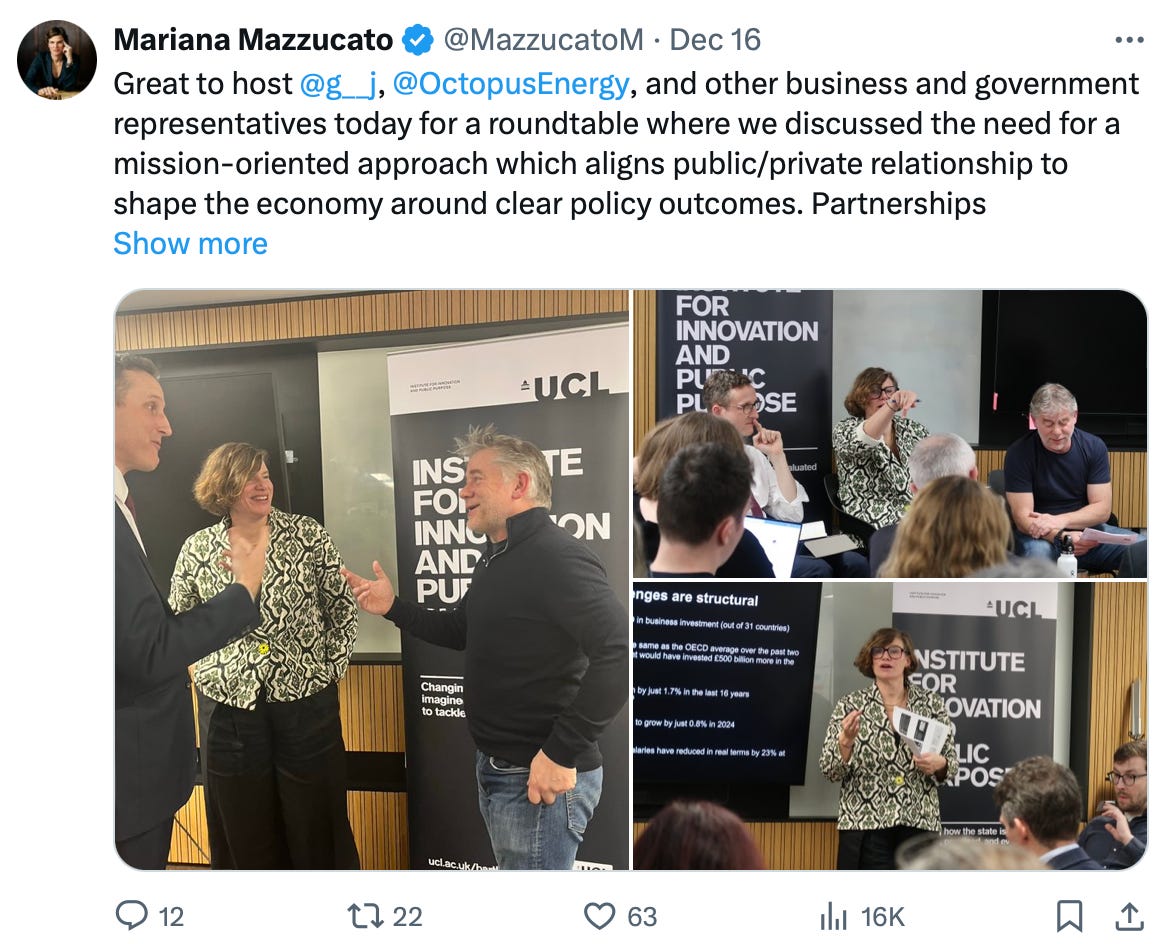View analytics via bar chart icon
The image size is (1156, 944).
click(x=833, y=917)
